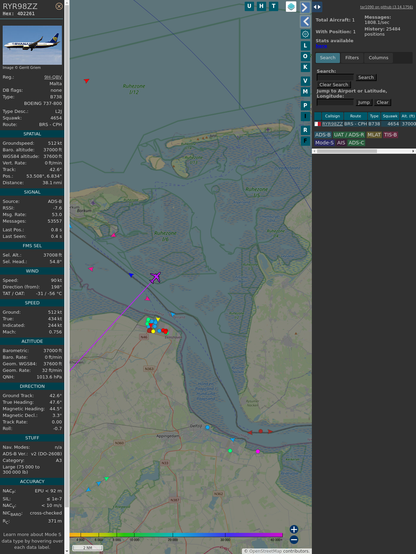Click the blue aircraft marker left of selected plane

coord(131,275)
